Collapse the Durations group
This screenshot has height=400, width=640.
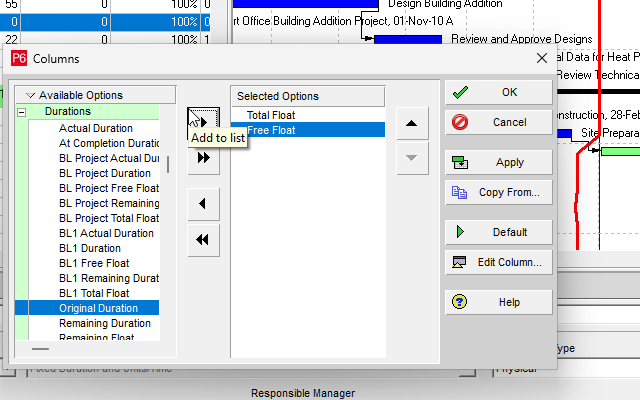pyautogui.click(x=22, y=112)
